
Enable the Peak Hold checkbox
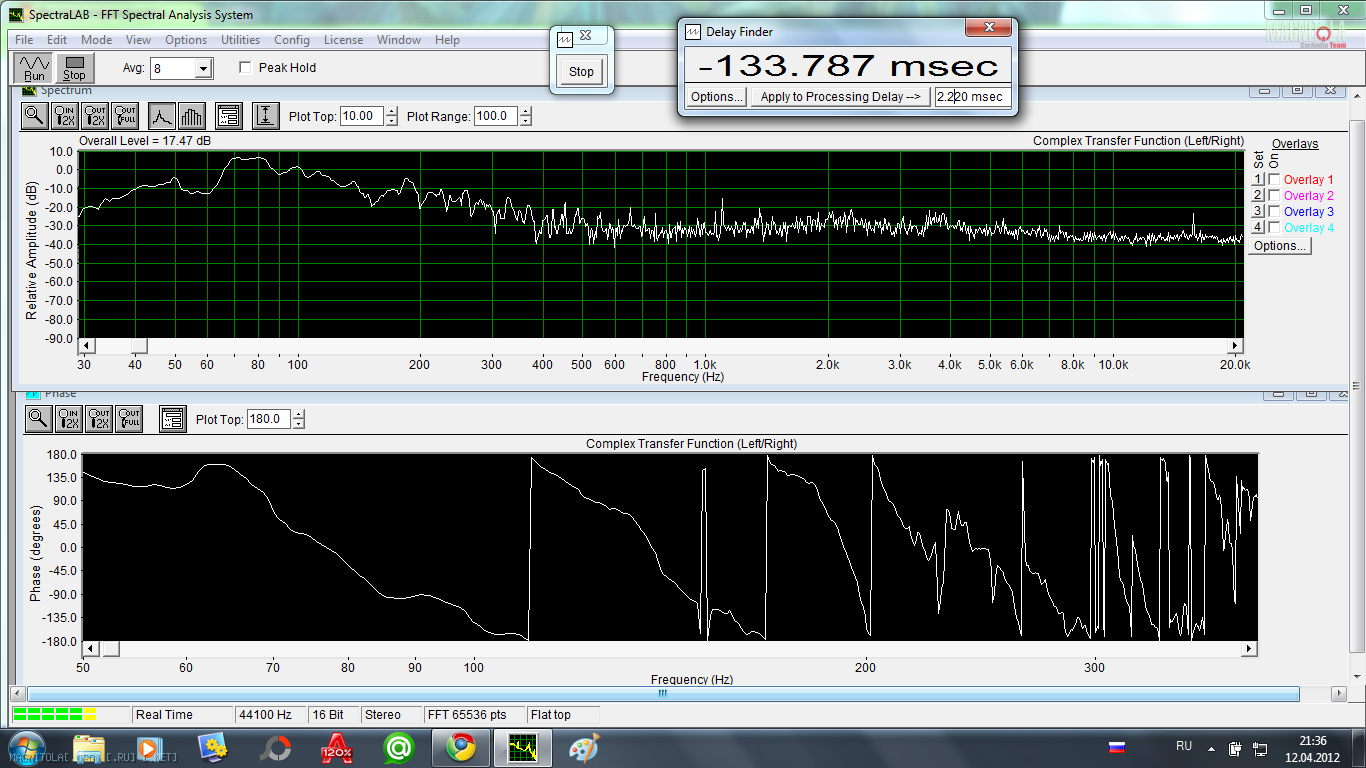[245, 68]
